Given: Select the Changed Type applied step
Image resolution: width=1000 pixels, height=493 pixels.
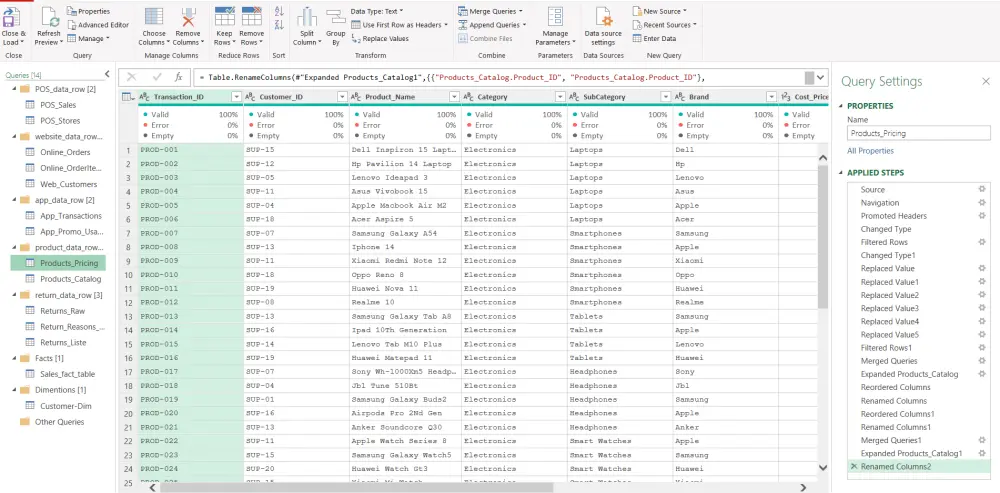Looking at the screenshot, I should tap(886, 229).
